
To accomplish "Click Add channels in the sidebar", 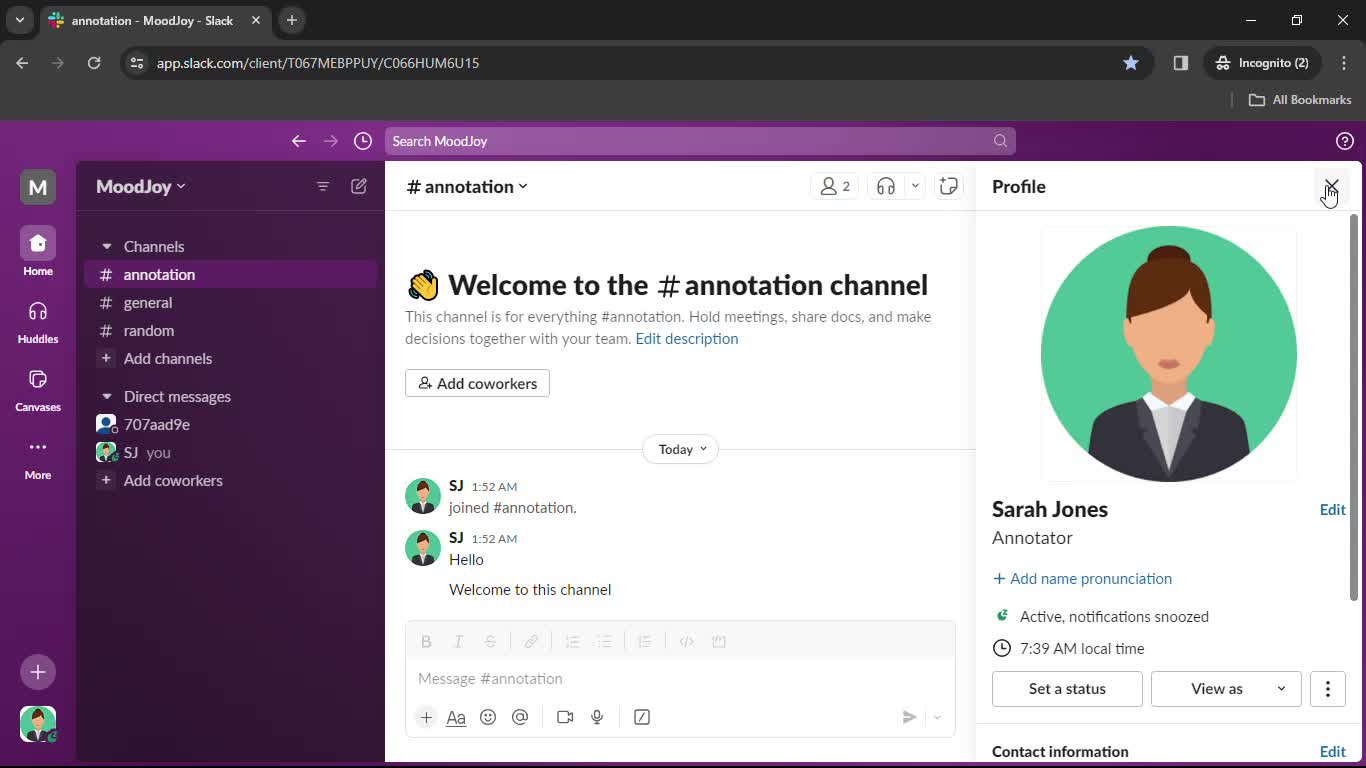I will 230,358.
